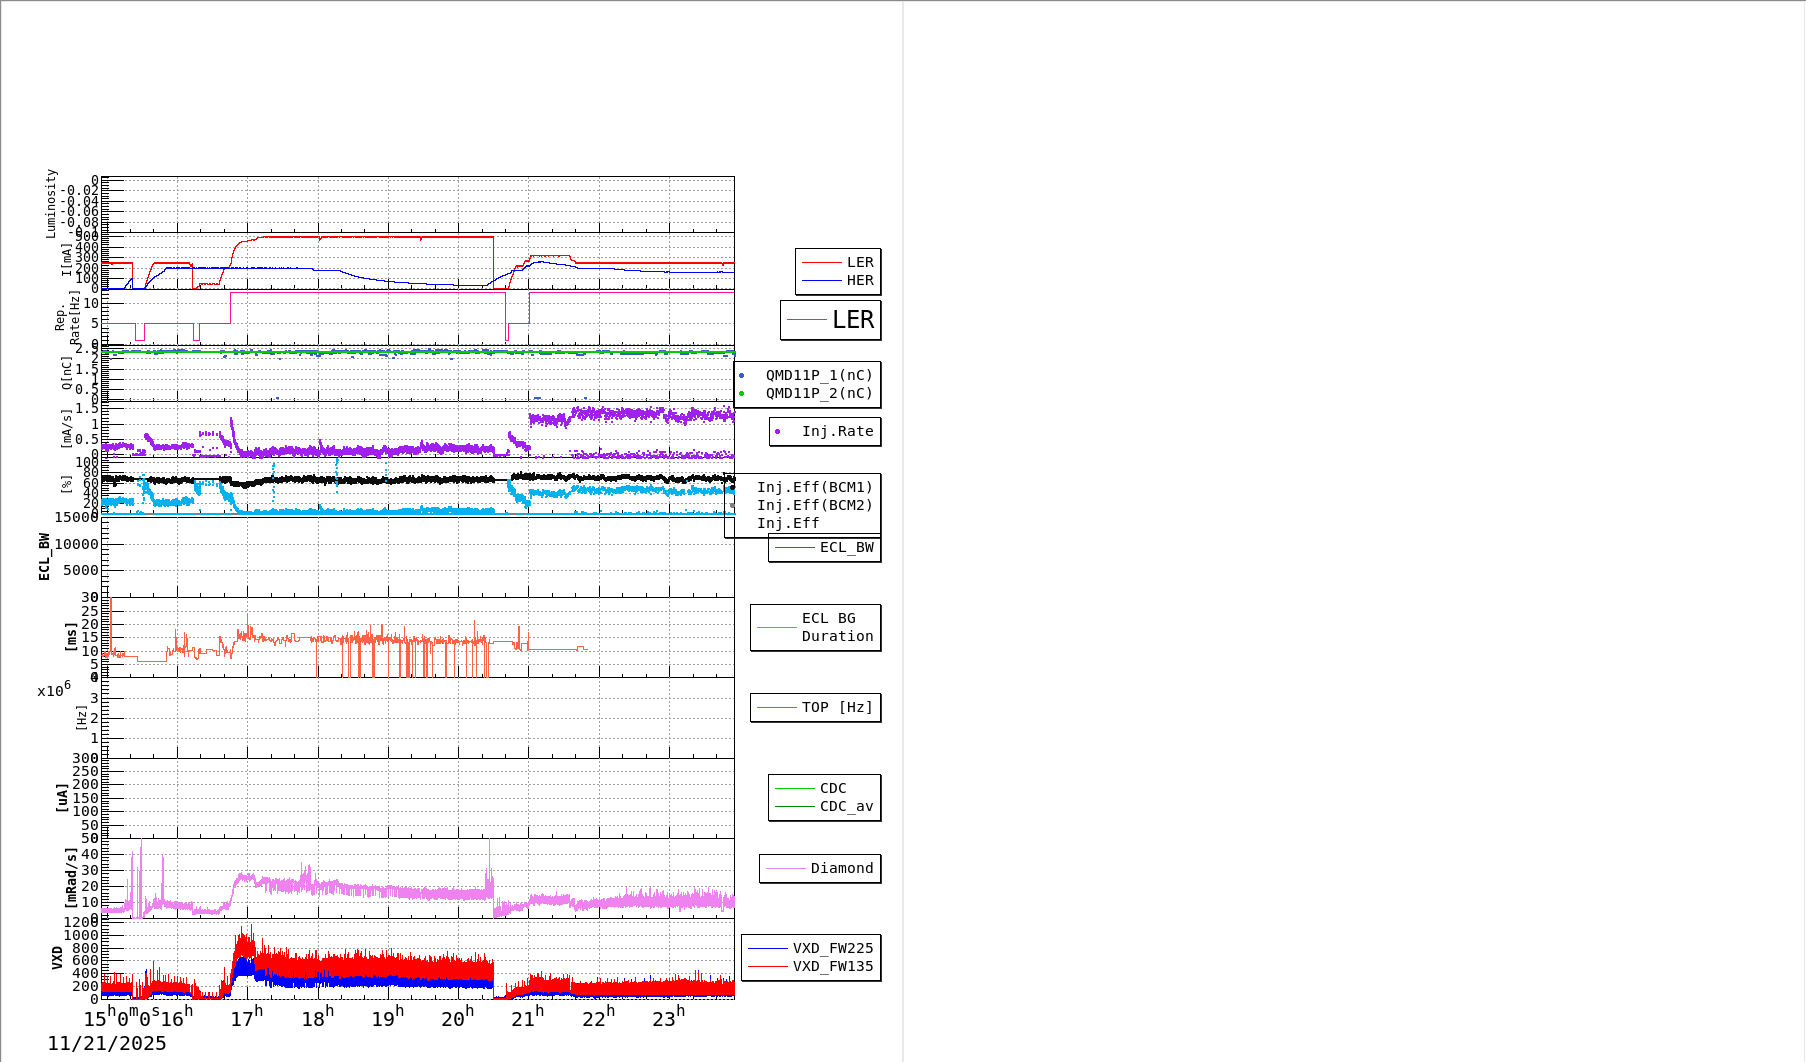This screenshot has width=1806, height=1062.
Task: Click the ECL BG Duration legend
Action: click(816, 628)
